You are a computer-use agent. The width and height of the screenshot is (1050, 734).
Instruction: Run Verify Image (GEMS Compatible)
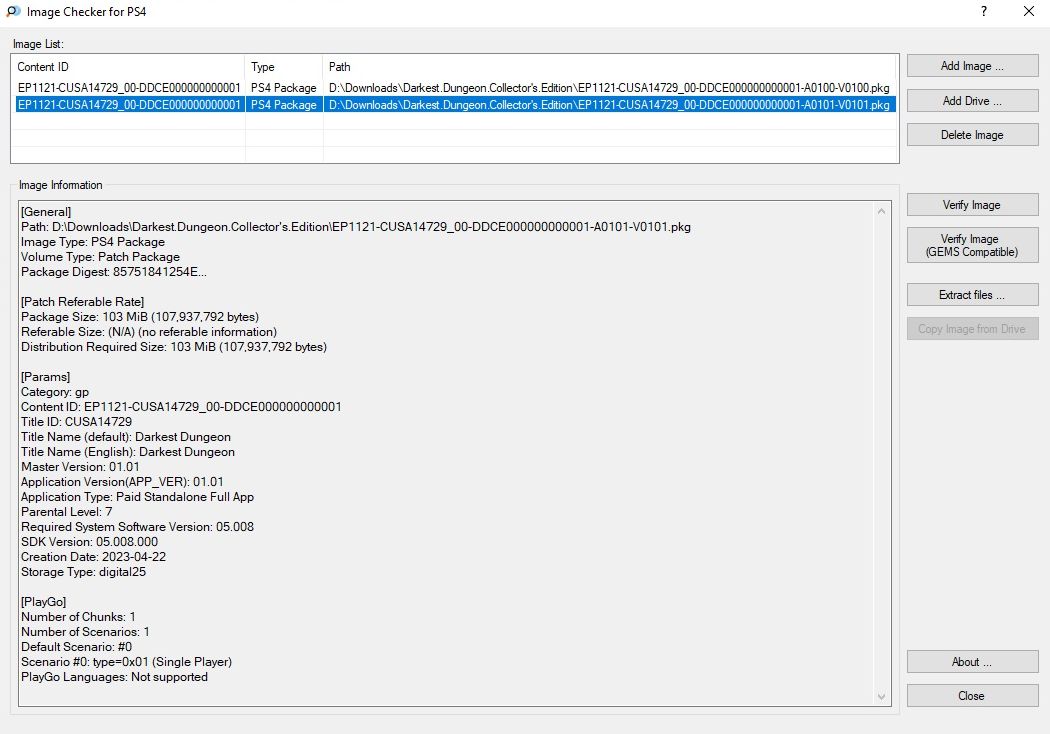(972, 245)
